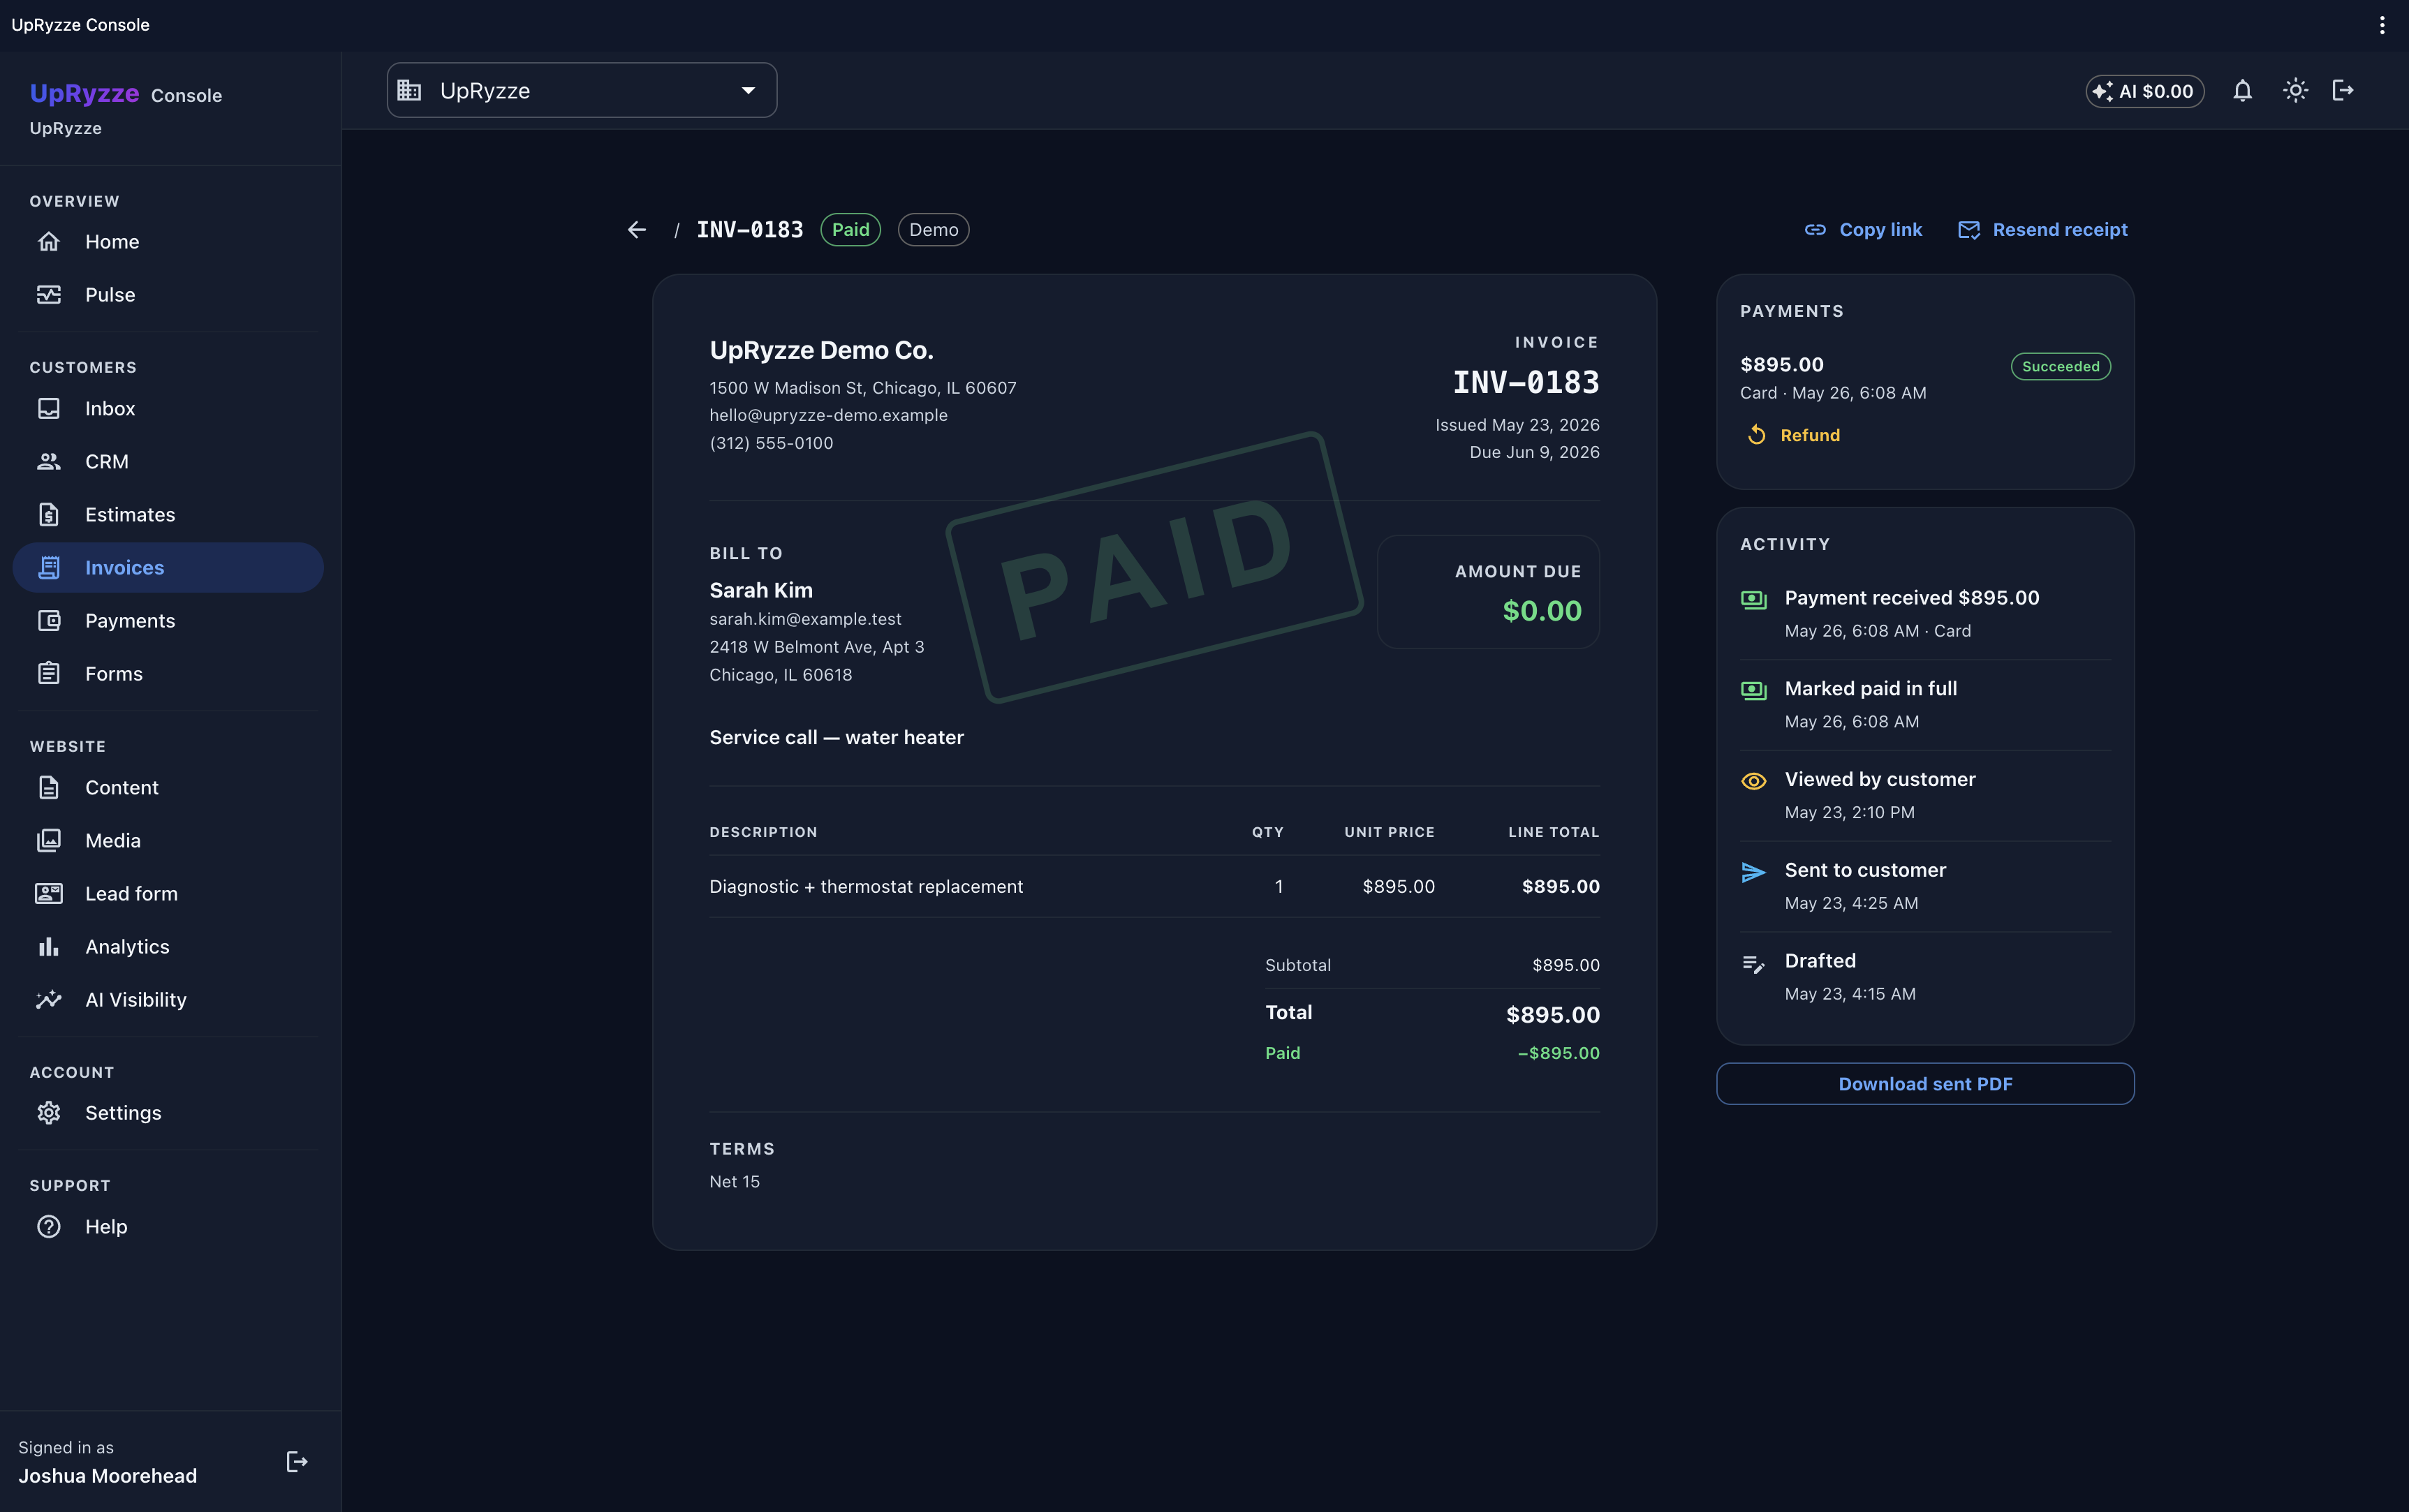Image resolution: width=2409 pixels, height=1512 pixels.
Task: Open the Home page icon in sidebar
Action: coord(49,242)
